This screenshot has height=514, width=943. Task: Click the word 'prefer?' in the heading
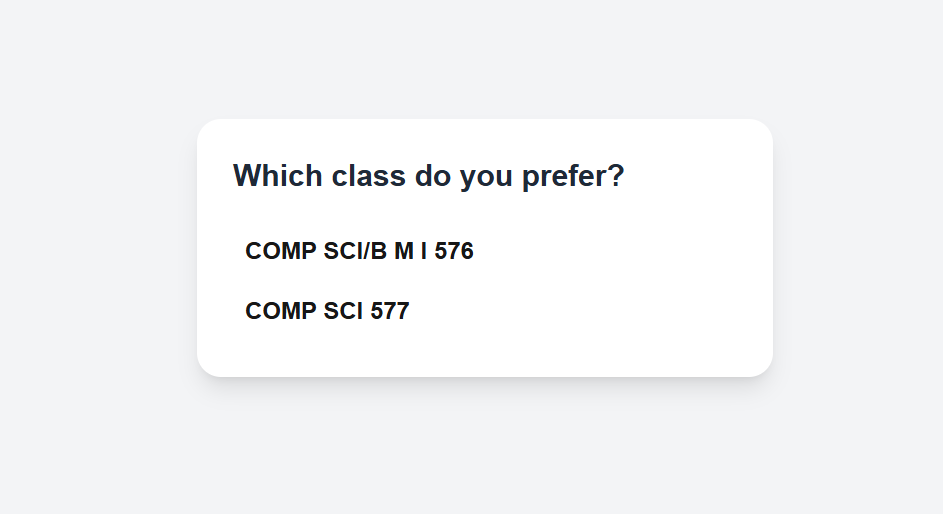573,177
